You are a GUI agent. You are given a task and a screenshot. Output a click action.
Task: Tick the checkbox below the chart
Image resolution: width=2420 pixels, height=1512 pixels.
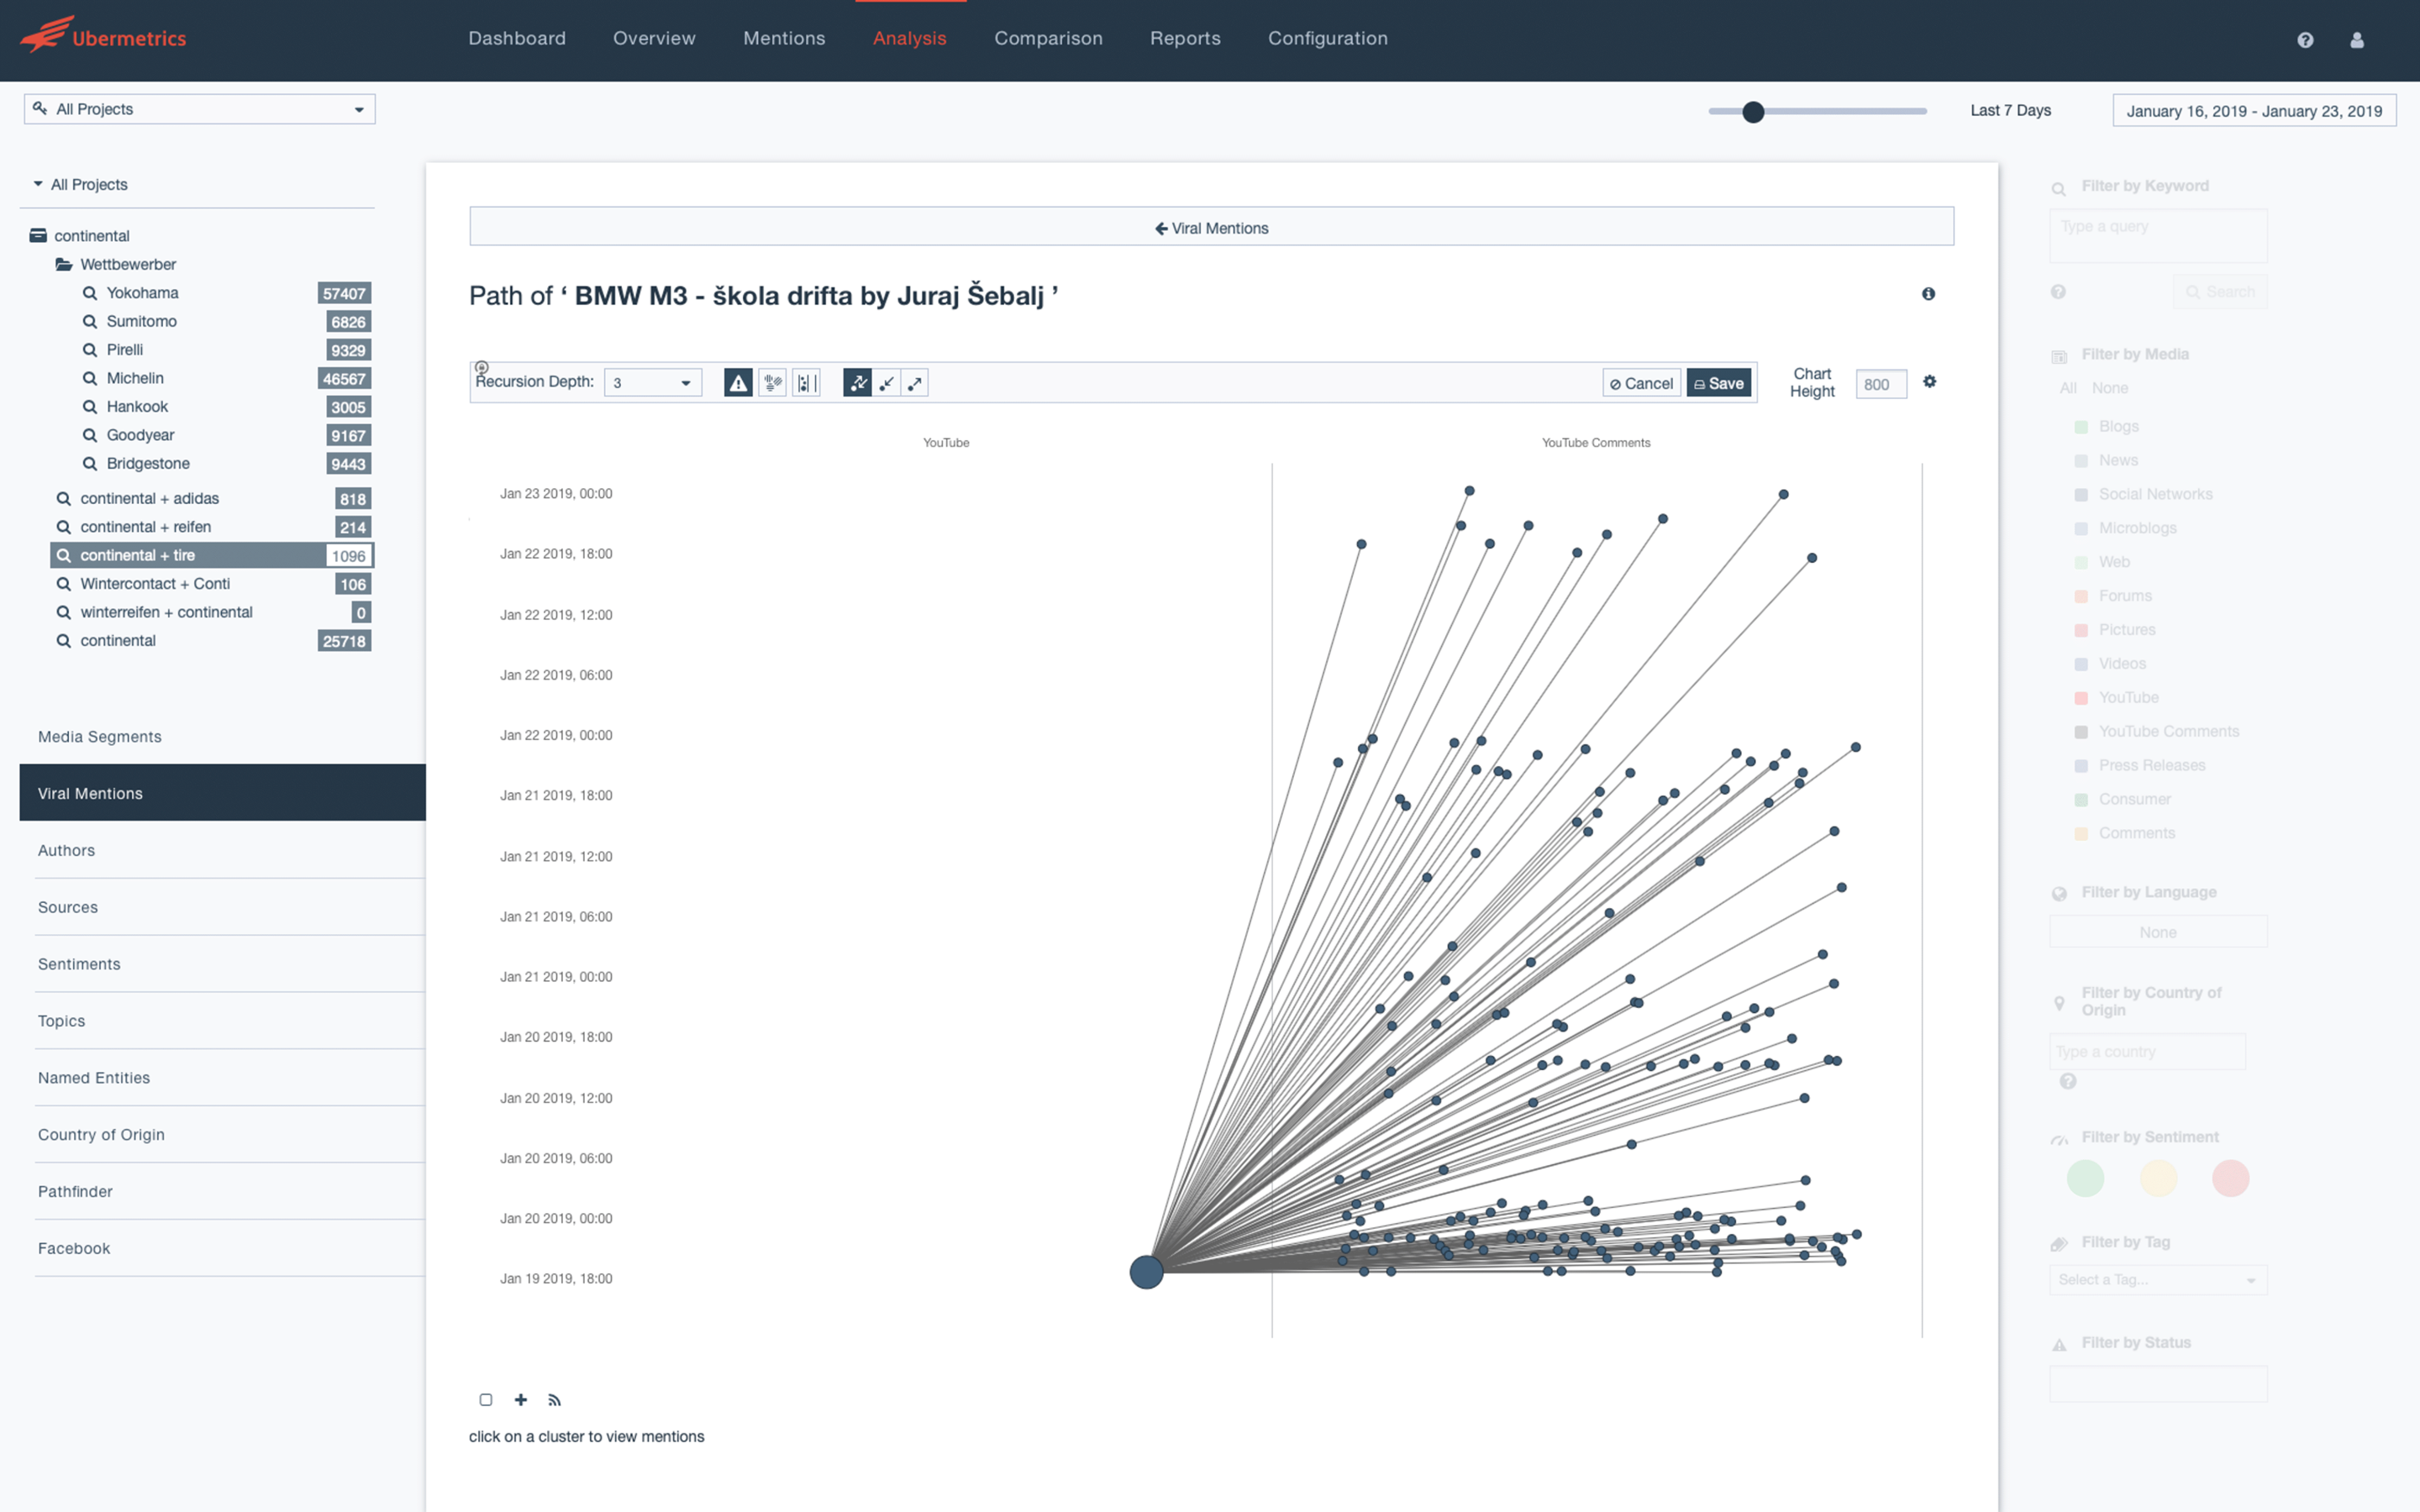pyautogui.click(x=486, y=1400)
